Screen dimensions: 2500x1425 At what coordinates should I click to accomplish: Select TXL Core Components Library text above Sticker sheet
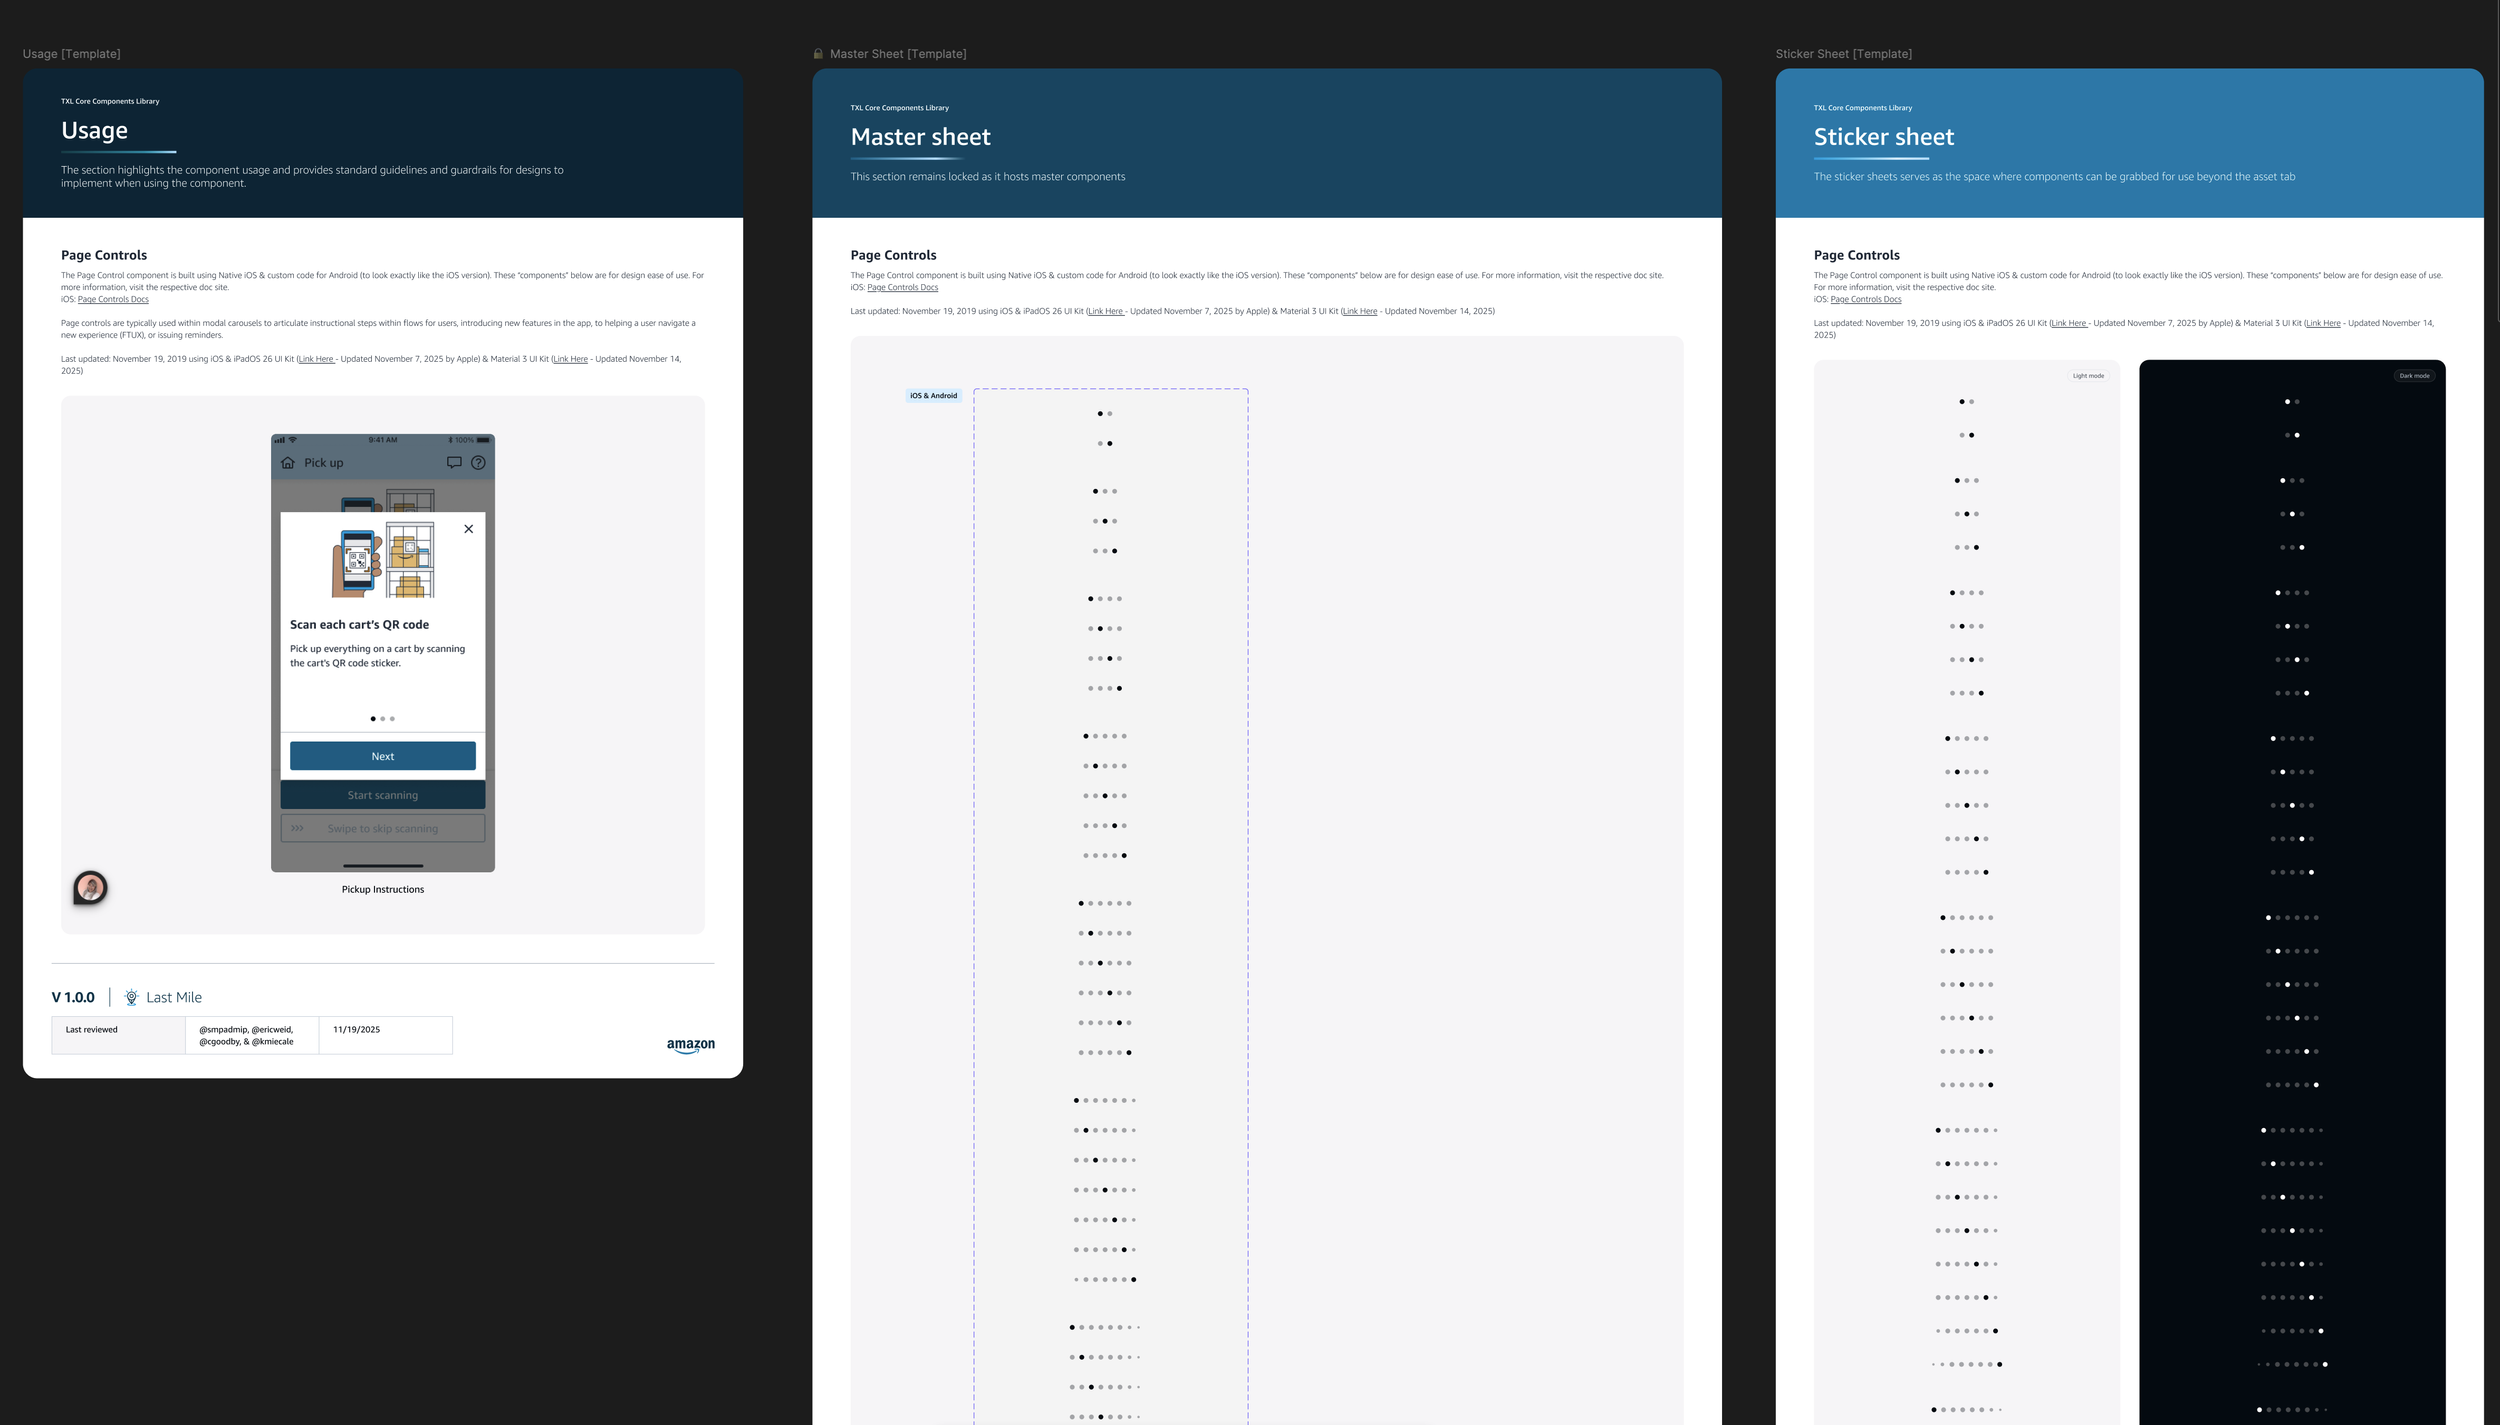click(x=1862, y=108)
